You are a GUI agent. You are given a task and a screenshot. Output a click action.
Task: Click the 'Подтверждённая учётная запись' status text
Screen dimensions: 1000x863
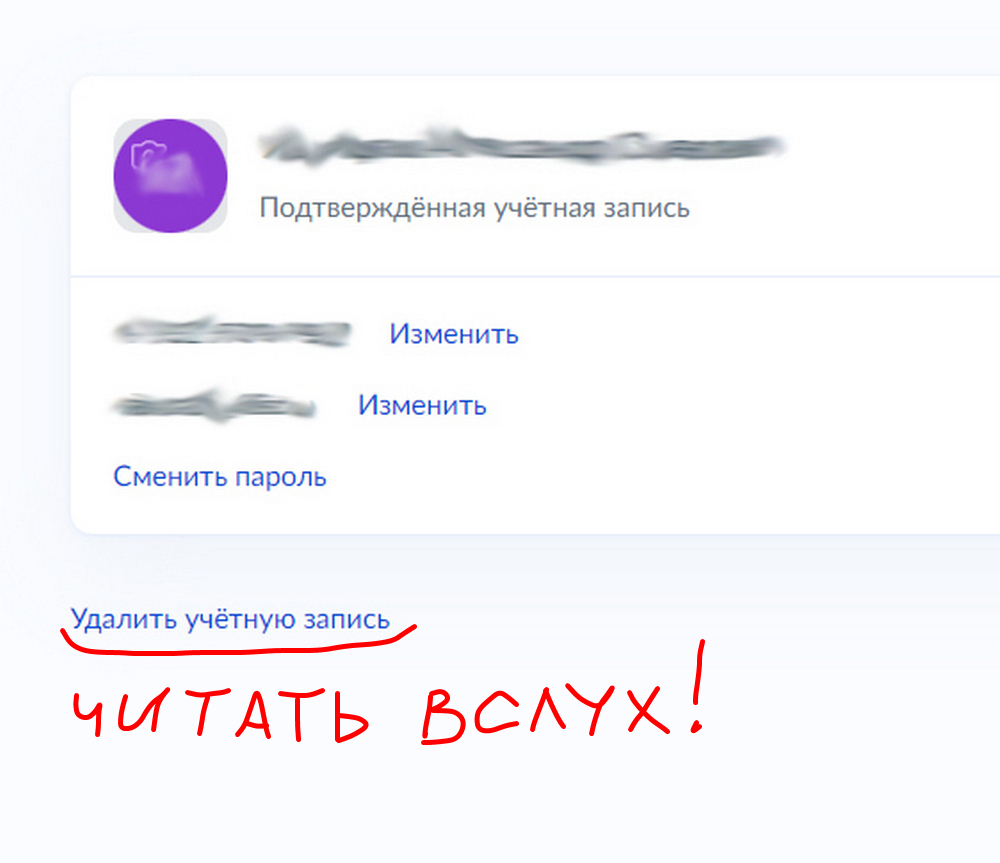474,208
